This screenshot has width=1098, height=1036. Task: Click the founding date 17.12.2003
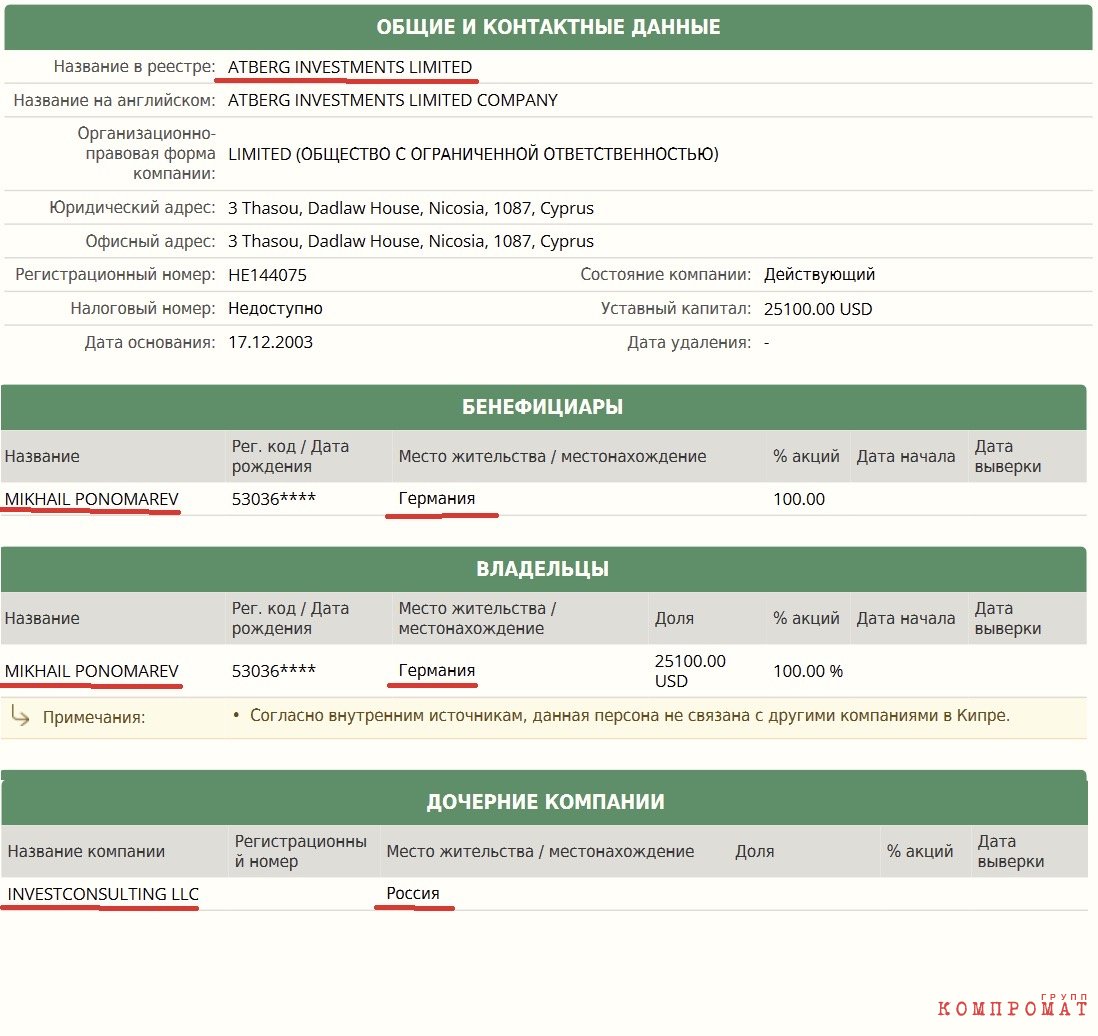[x=270, y=343]
